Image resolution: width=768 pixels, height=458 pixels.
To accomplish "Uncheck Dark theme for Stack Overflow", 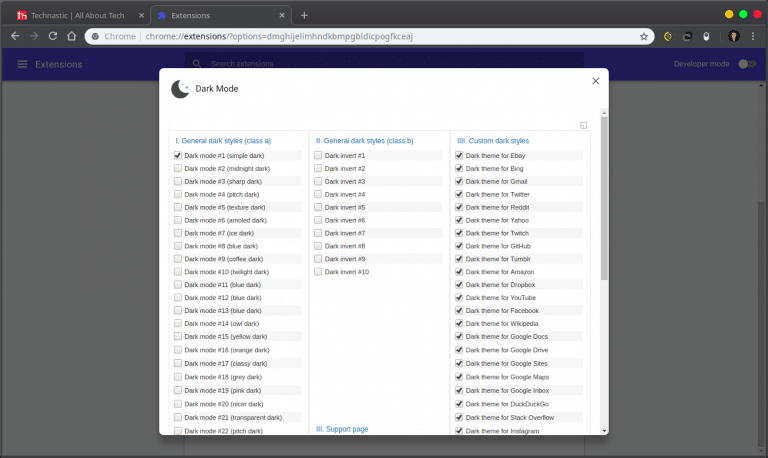I will tap(459, 417).
